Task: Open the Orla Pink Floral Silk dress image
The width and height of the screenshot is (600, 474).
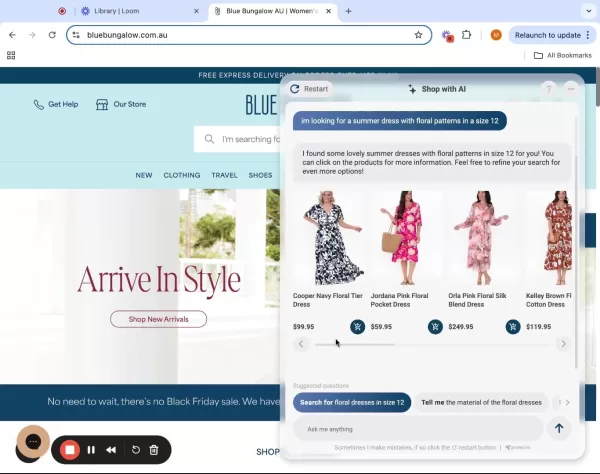Action: (x=484, y=238)
